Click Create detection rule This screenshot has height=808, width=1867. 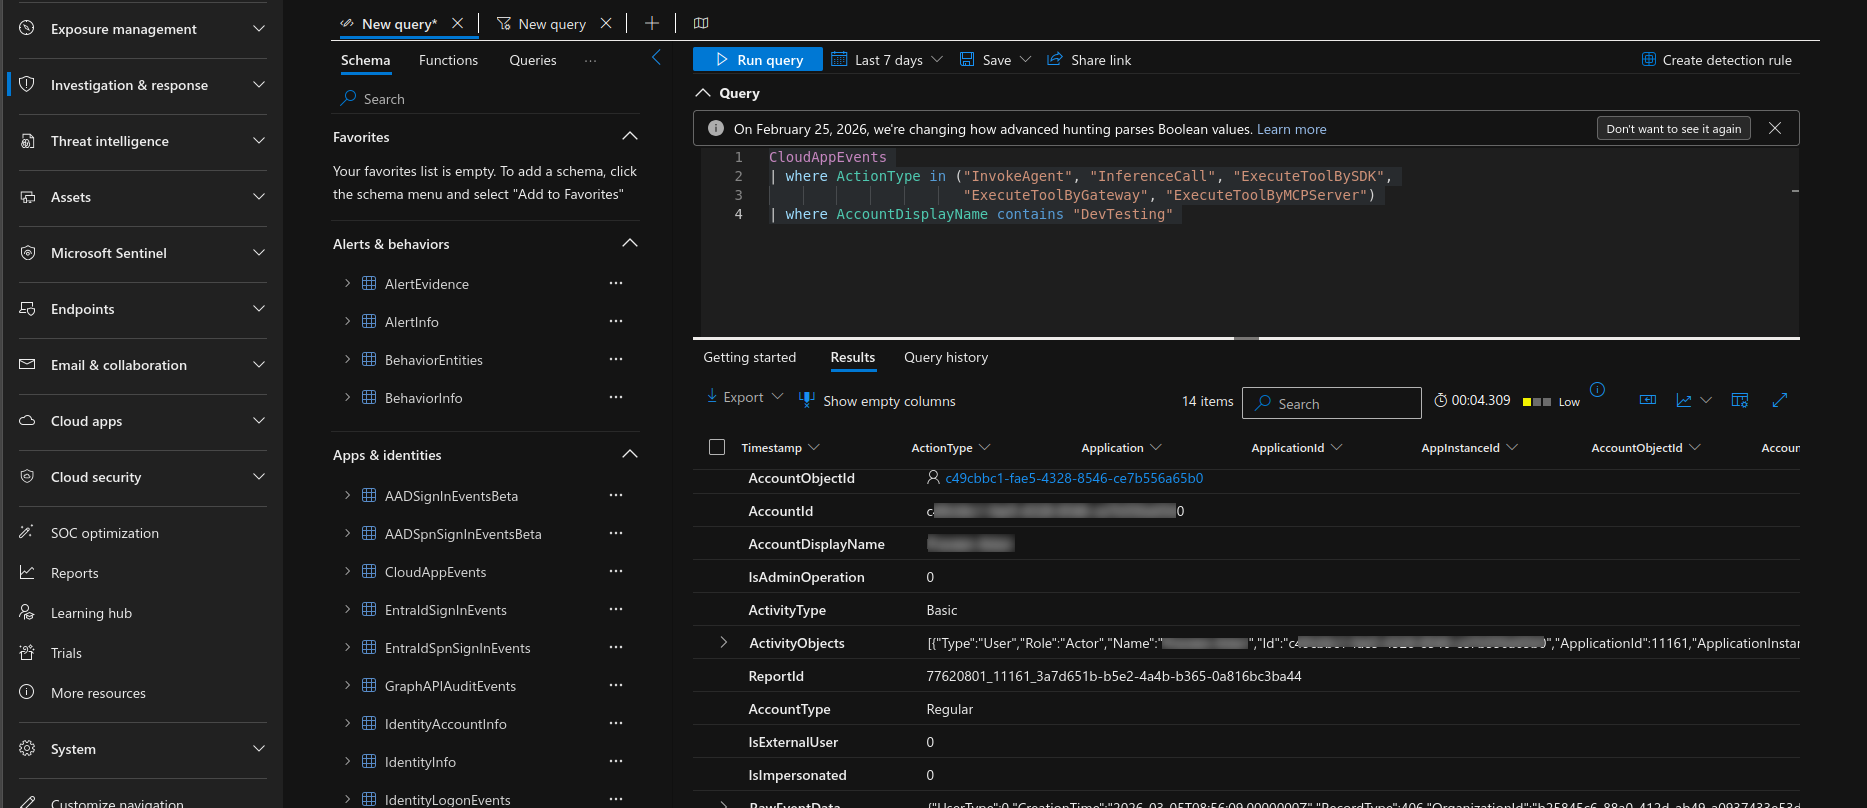tap(1717, 60)
